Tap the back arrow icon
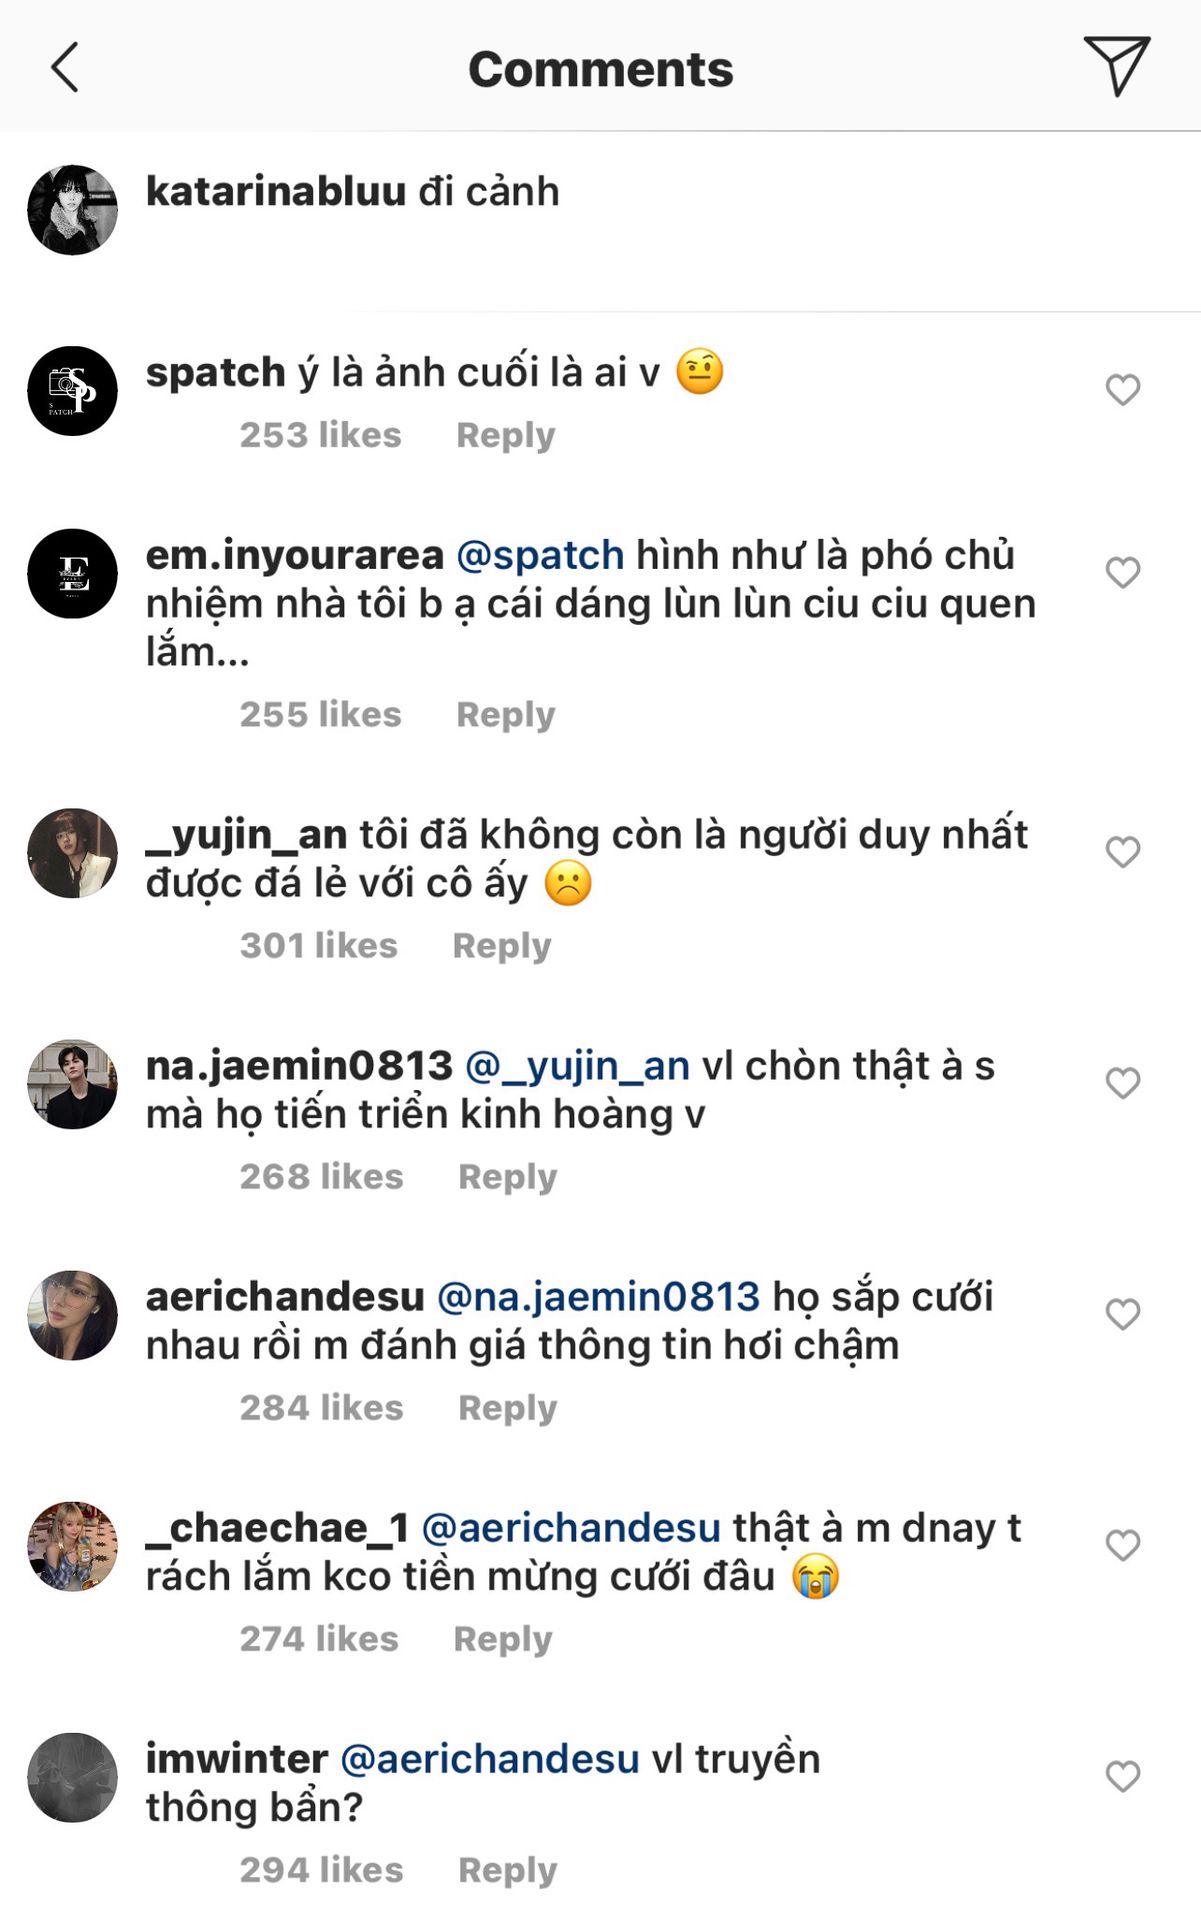The image size is (1201, 1920). [65, 68]
